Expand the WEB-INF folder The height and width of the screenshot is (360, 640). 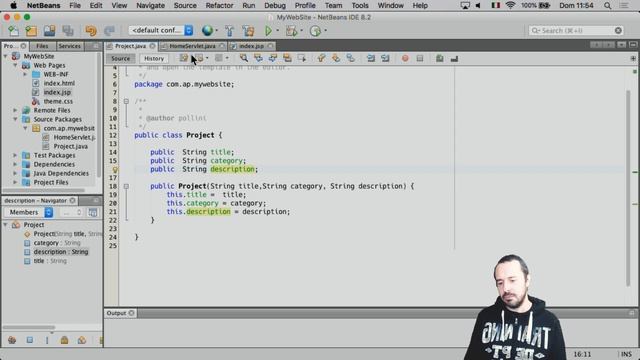[25, 74]
